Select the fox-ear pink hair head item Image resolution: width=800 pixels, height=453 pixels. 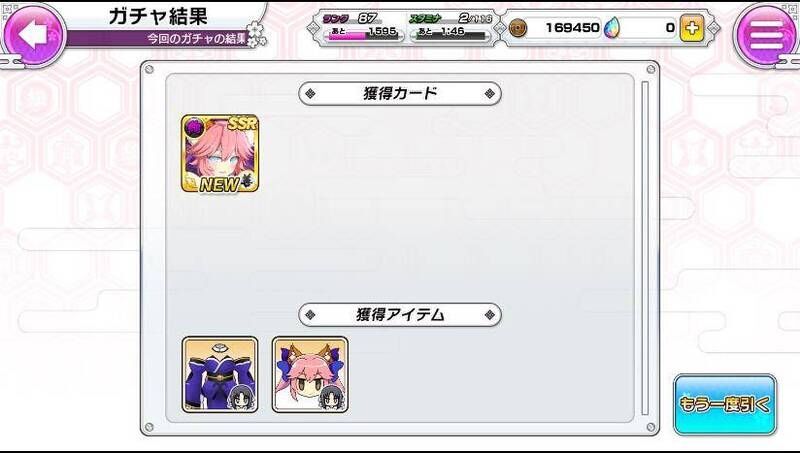click(310, 374)
